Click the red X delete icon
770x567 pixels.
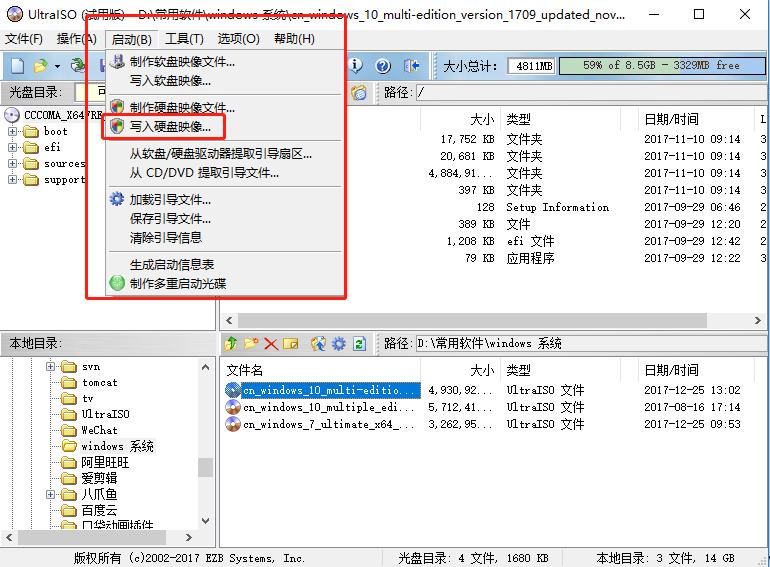click(271, 343)
